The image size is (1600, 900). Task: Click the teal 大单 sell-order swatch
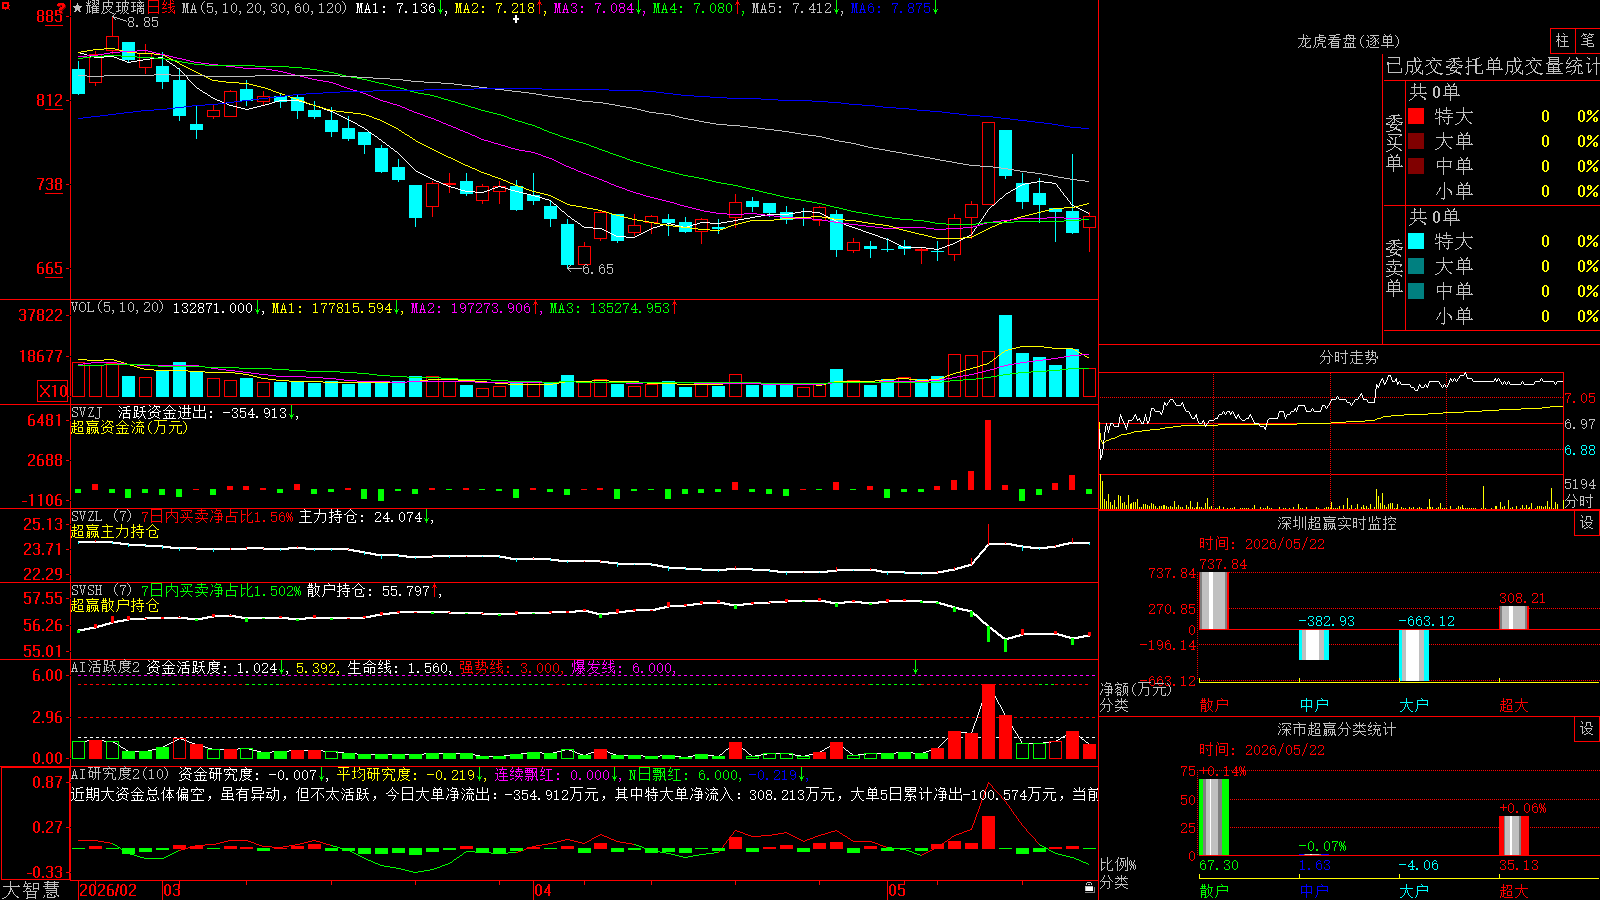pos(1416,266)
